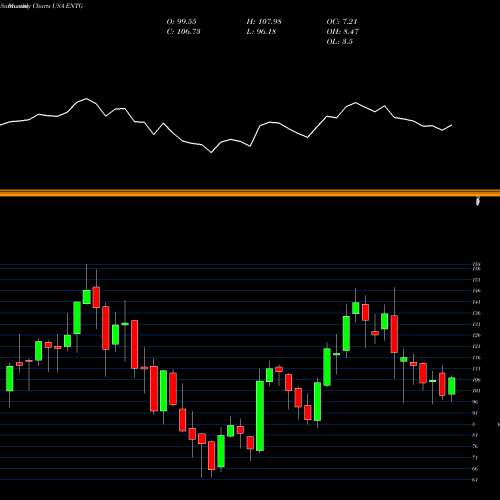The width and height of the screenshot is (500, 500).
Task: Click the 106 price axis label
Action: pyautogui.click(x=476, y=380)
